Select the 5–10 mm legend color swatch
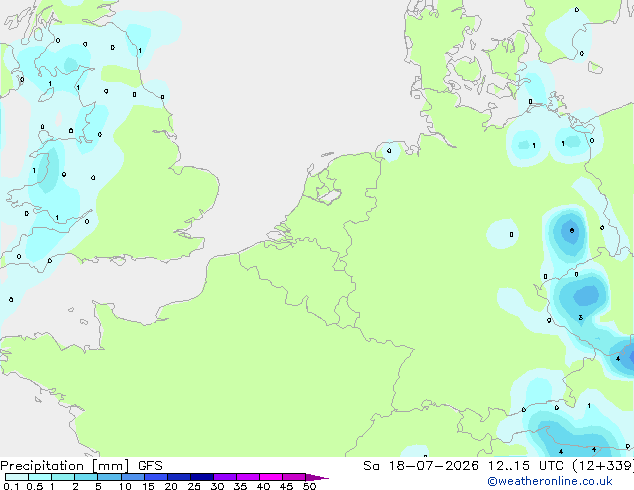634x490 pixels. [109, 477]
